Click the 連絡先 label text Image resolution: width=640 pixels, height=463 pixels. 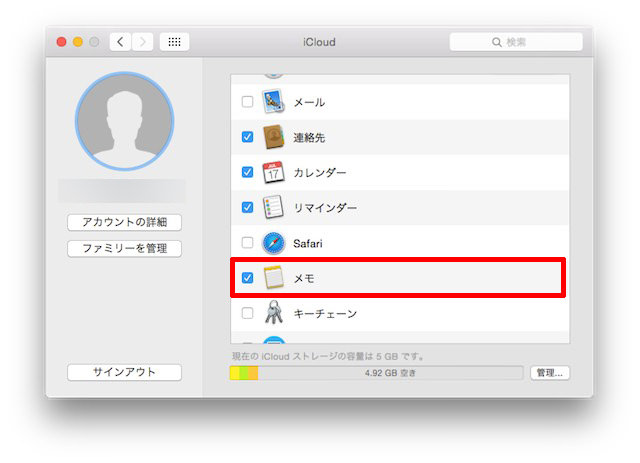(x=309, y=138)
